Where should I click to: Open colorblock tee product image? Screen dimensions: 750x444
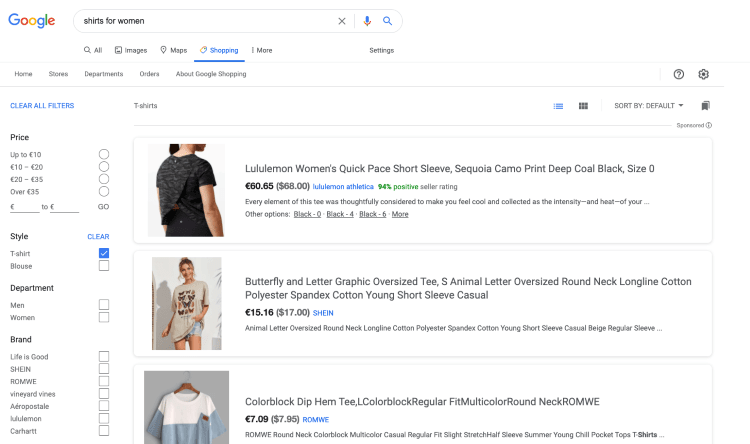pyautogui.click(x=187, y=407)
